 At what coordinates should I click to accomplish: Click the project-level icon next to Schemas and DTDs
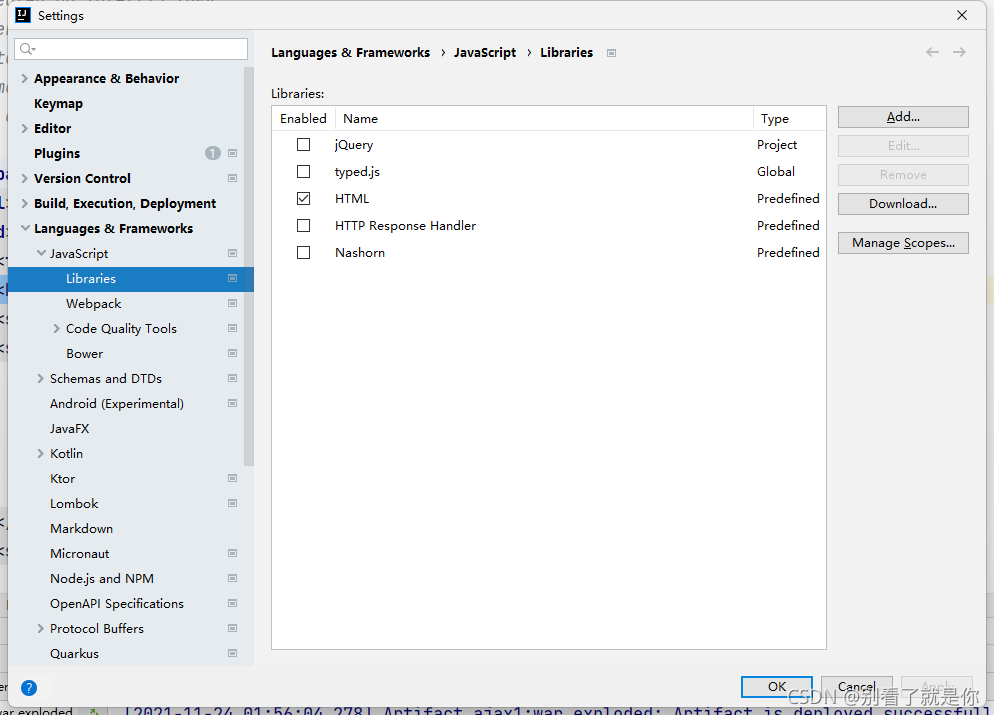point(232,378)
